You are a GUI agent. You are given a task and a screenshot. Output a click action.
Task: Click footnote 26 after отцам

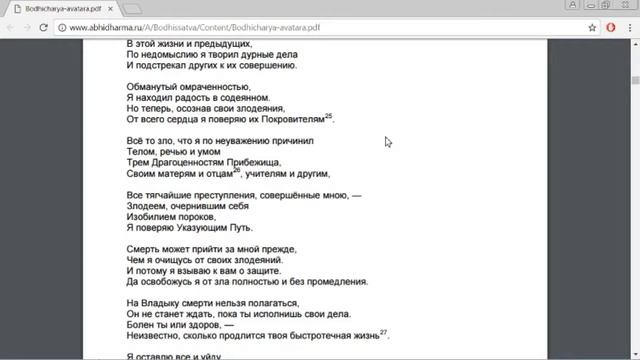[237, 171]
